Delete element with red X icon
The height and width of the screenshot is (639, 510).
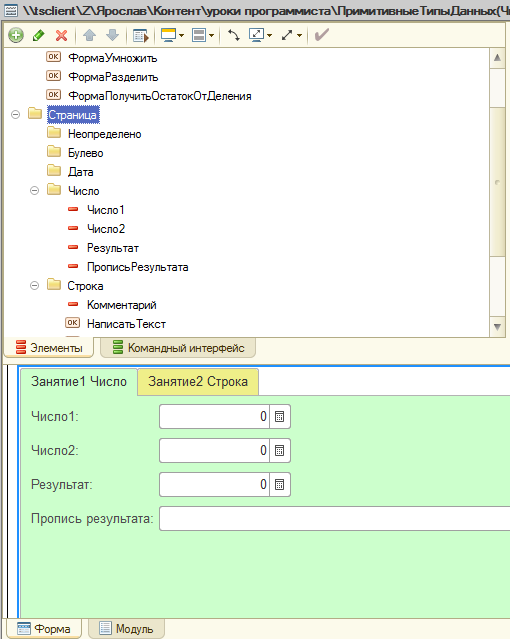tap(62, 35)
